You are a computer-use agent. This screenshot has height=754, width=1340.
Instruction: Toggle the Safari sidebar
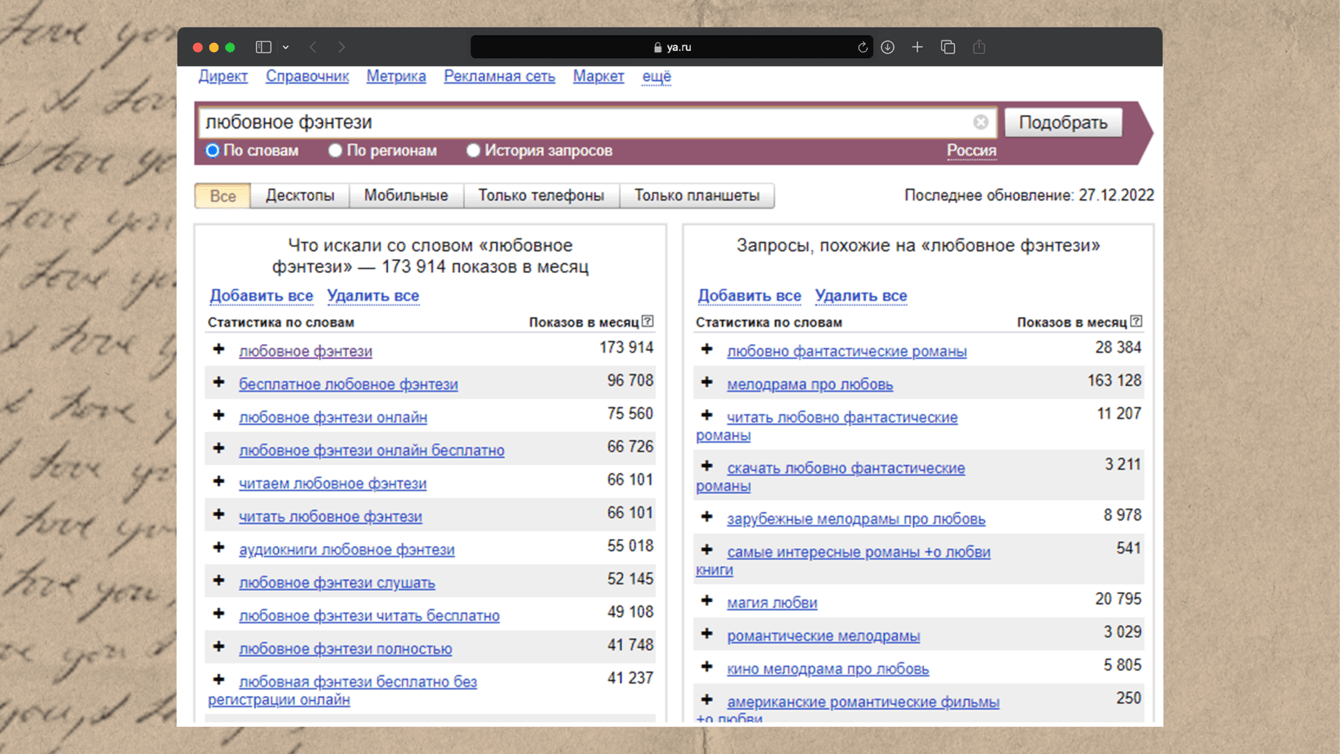point(264,47)
